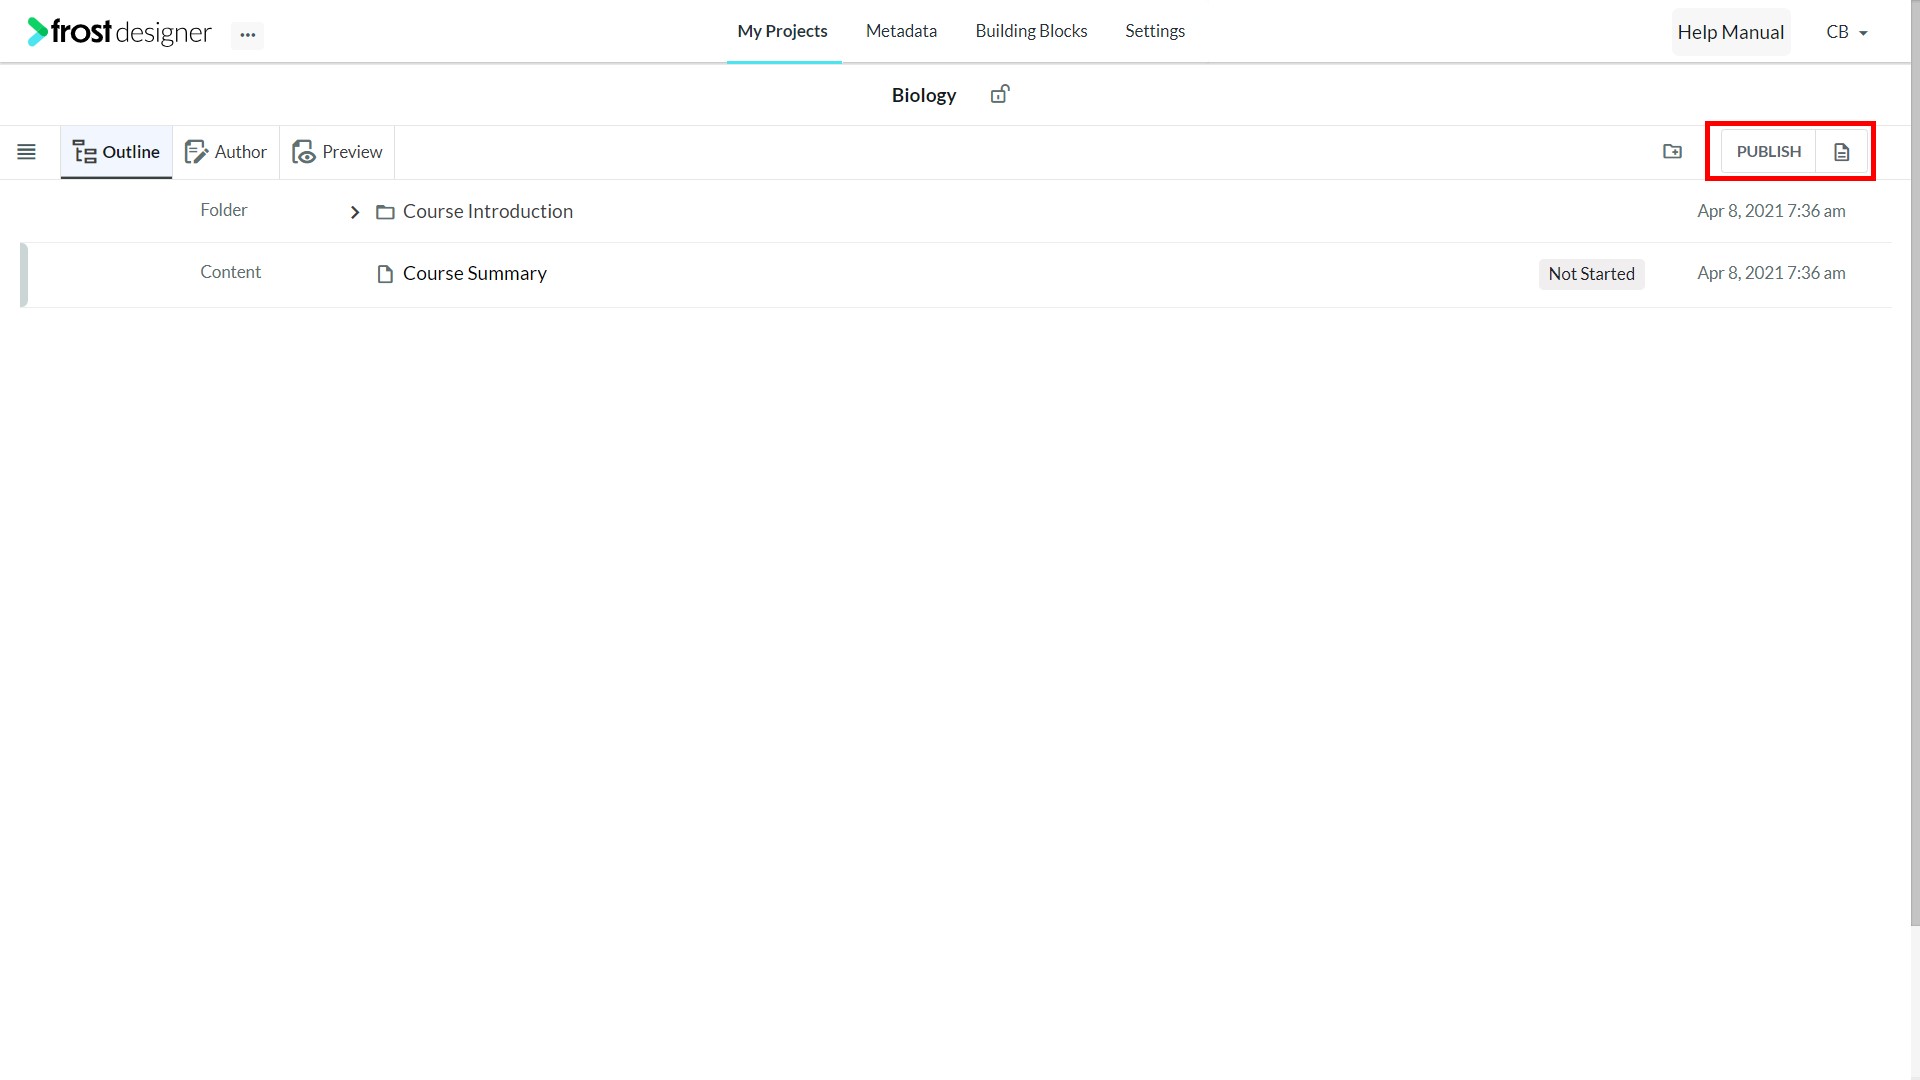This screenshot has width=1920, height=1080.
Task: Open the three-dot menu beside the logo
Action: 248,35
